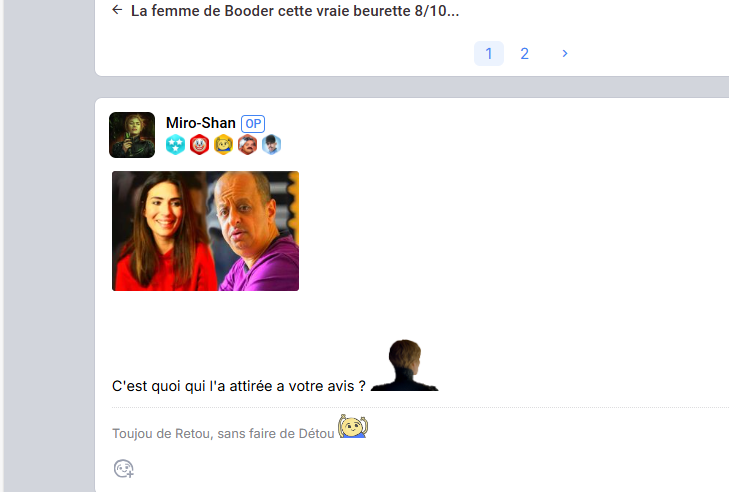
Task: Go to page 2 of the thread
Action: tap(524, 53)
